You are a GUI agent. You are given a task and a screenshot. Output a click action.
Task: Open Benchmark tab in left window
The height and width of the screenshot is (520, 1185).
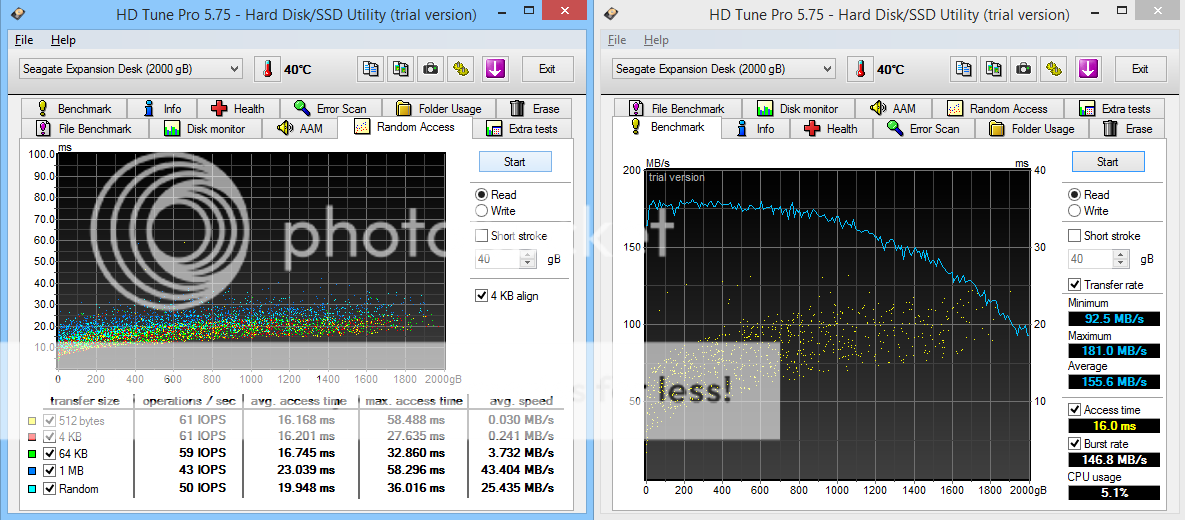coord(75,109)
